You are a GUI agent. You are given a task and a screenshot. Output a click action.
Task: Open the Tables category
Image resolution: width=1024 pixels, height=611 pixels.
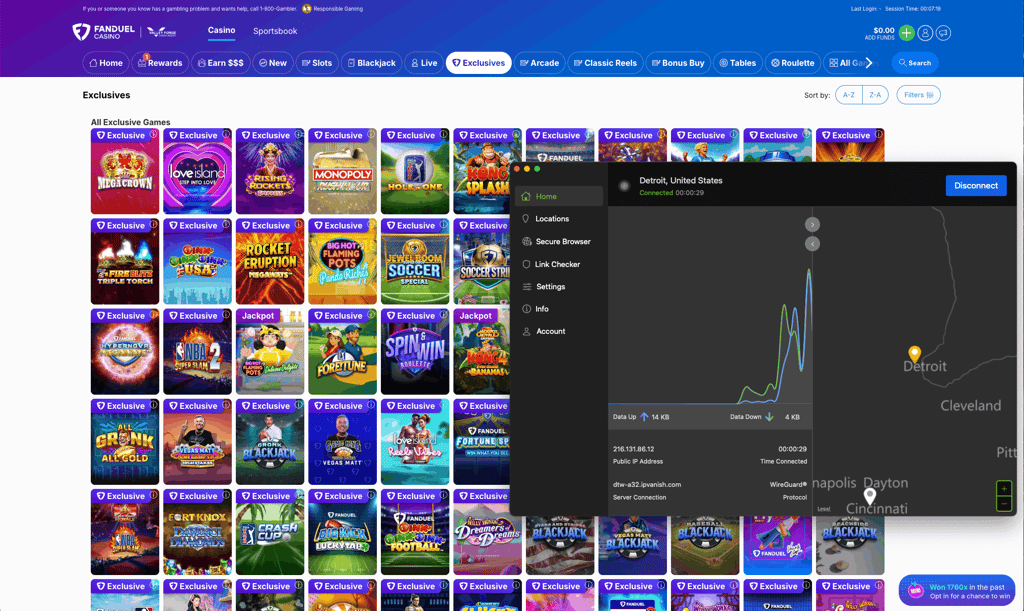(737, 63)
